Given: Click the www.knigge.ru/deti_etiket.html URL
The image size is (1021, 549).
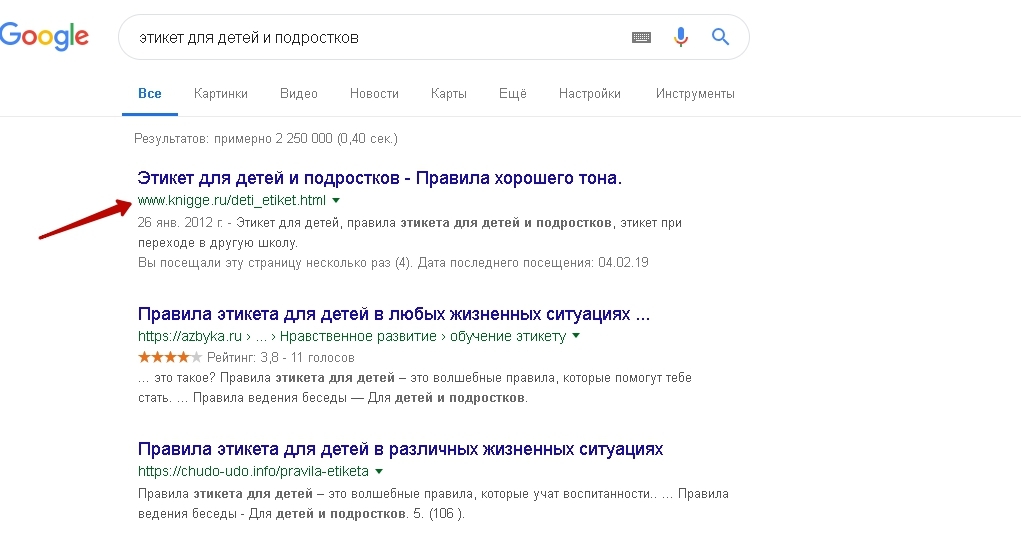Looking at the screenshot, I should tap(232, 200).
